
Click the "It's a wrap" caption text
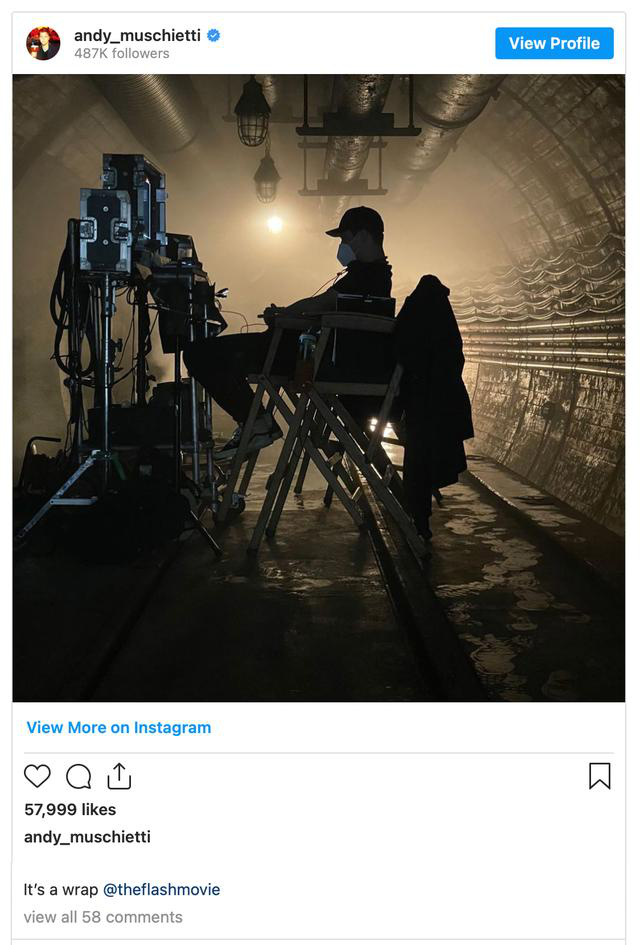click(x=61, y=890)
